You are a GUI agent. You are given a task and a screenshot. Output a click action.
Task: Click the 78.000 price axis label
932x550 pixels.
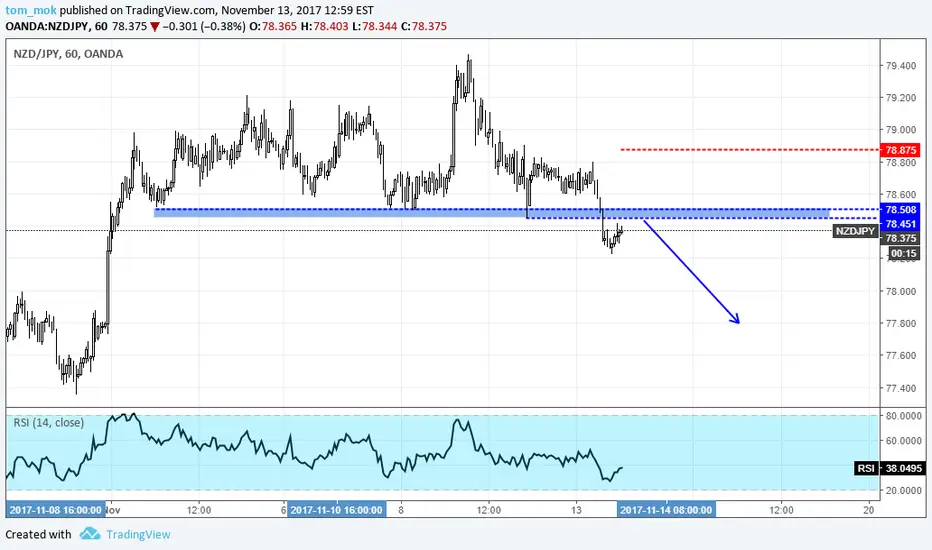click(x=900, y=292)
